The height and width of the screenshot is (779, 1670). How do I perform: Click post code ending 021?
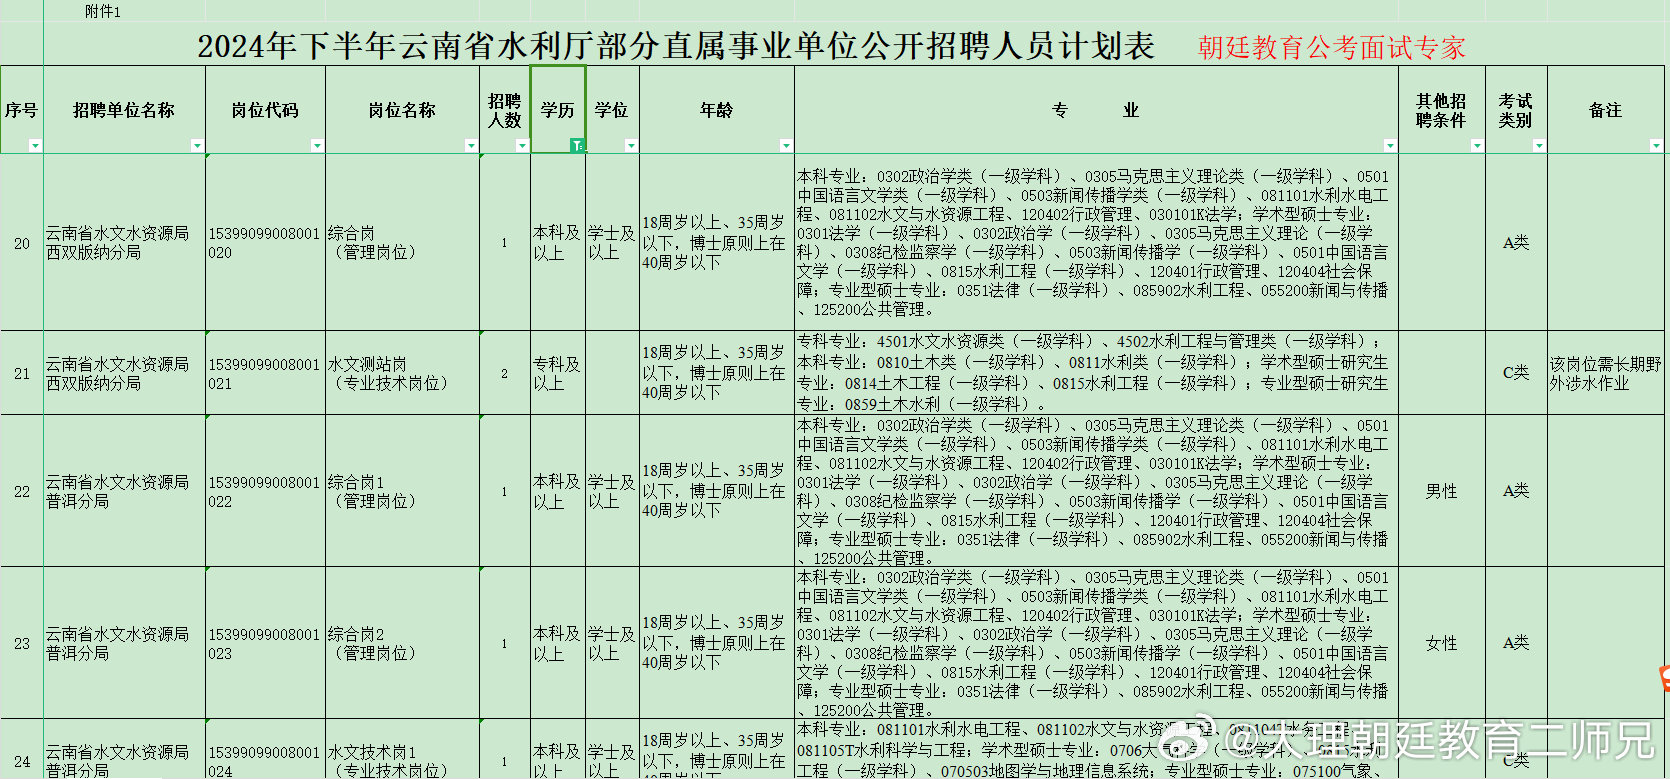coord(265,373)
